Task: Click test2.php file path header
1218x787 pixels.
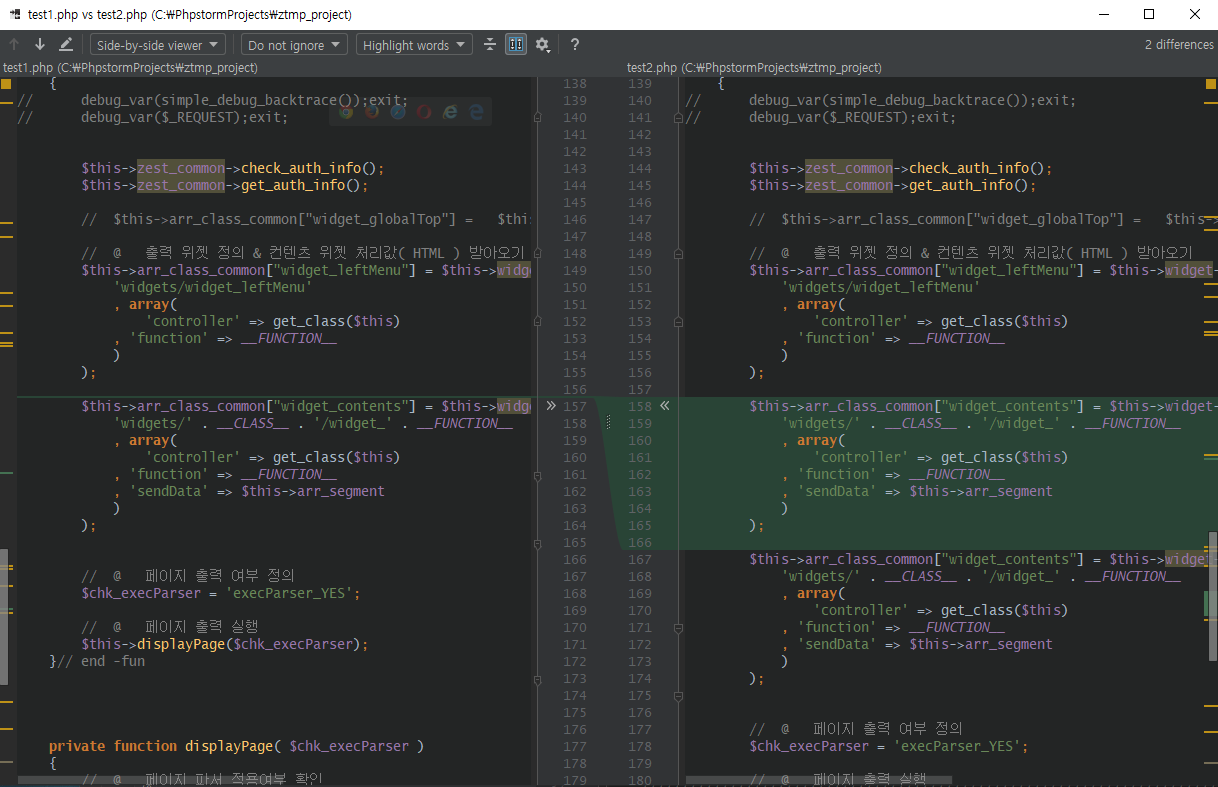Action: 754,68
